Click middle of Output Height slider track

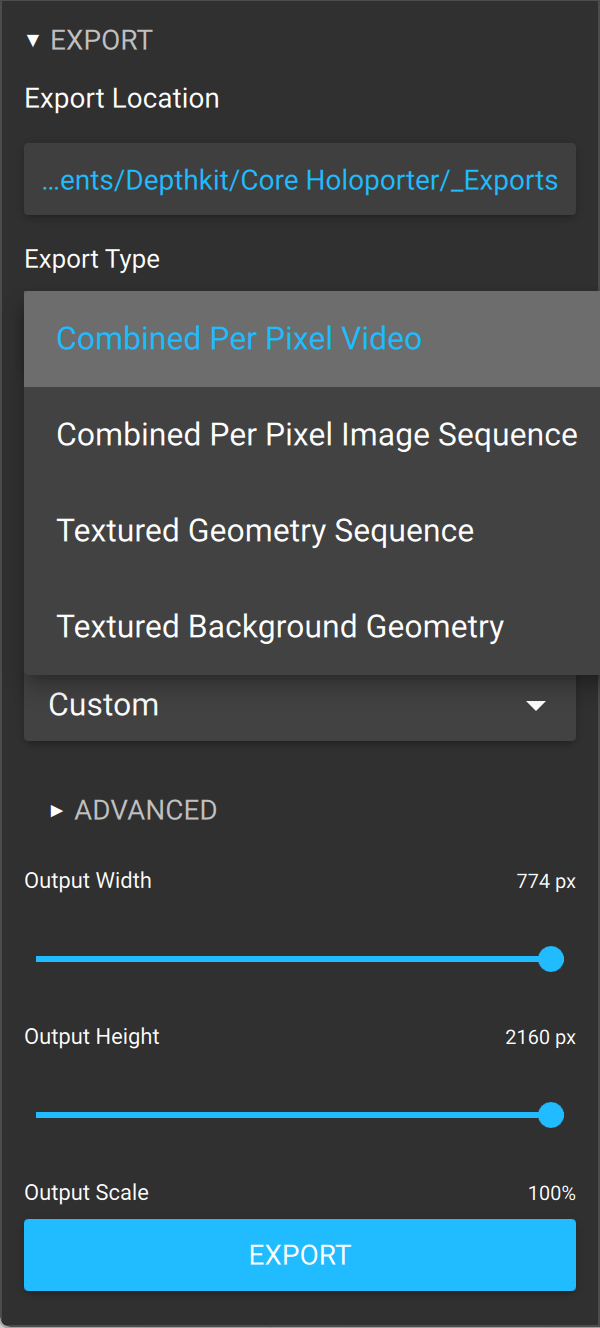[x=293, y=1115]
